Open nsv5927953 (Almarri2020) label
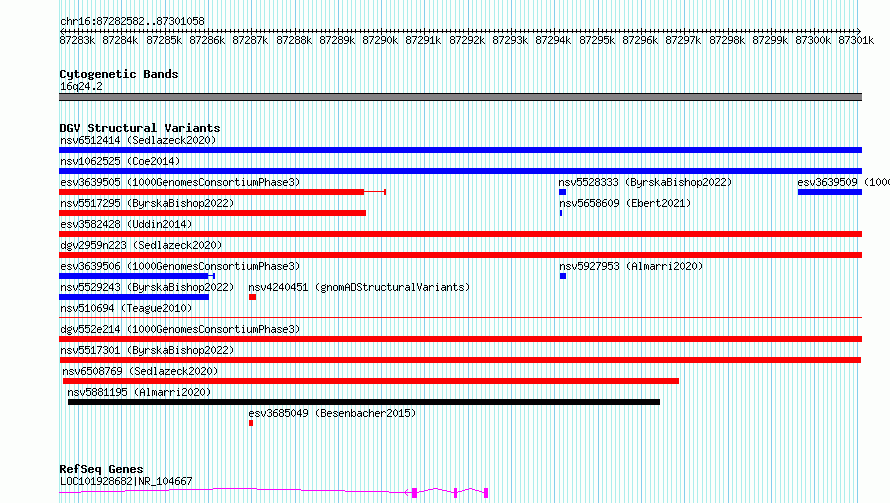 (631, 266)
